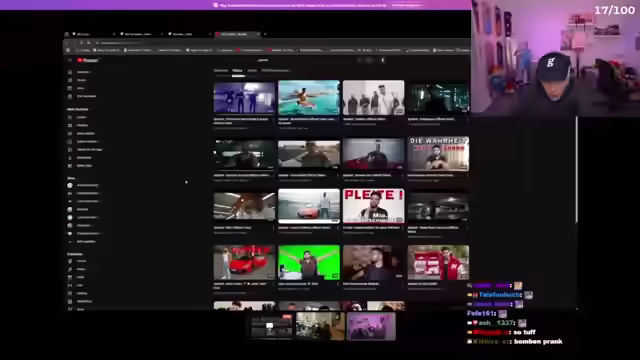
Task: Click the page scrollbar right of the video grid
Action: click(576, 169)
